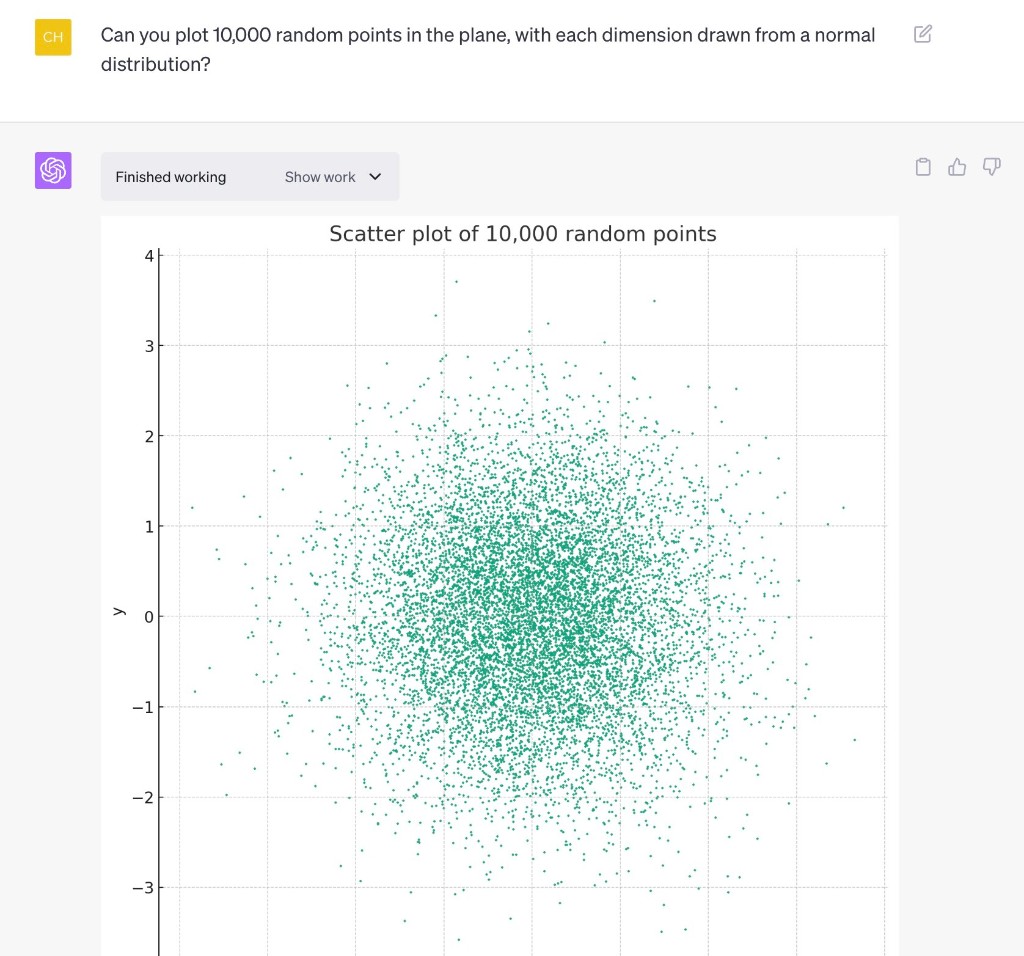Screen dimensions: 1024x956
Task: Click the user prompt about 10,000 random points
Action: pos(487,49)
